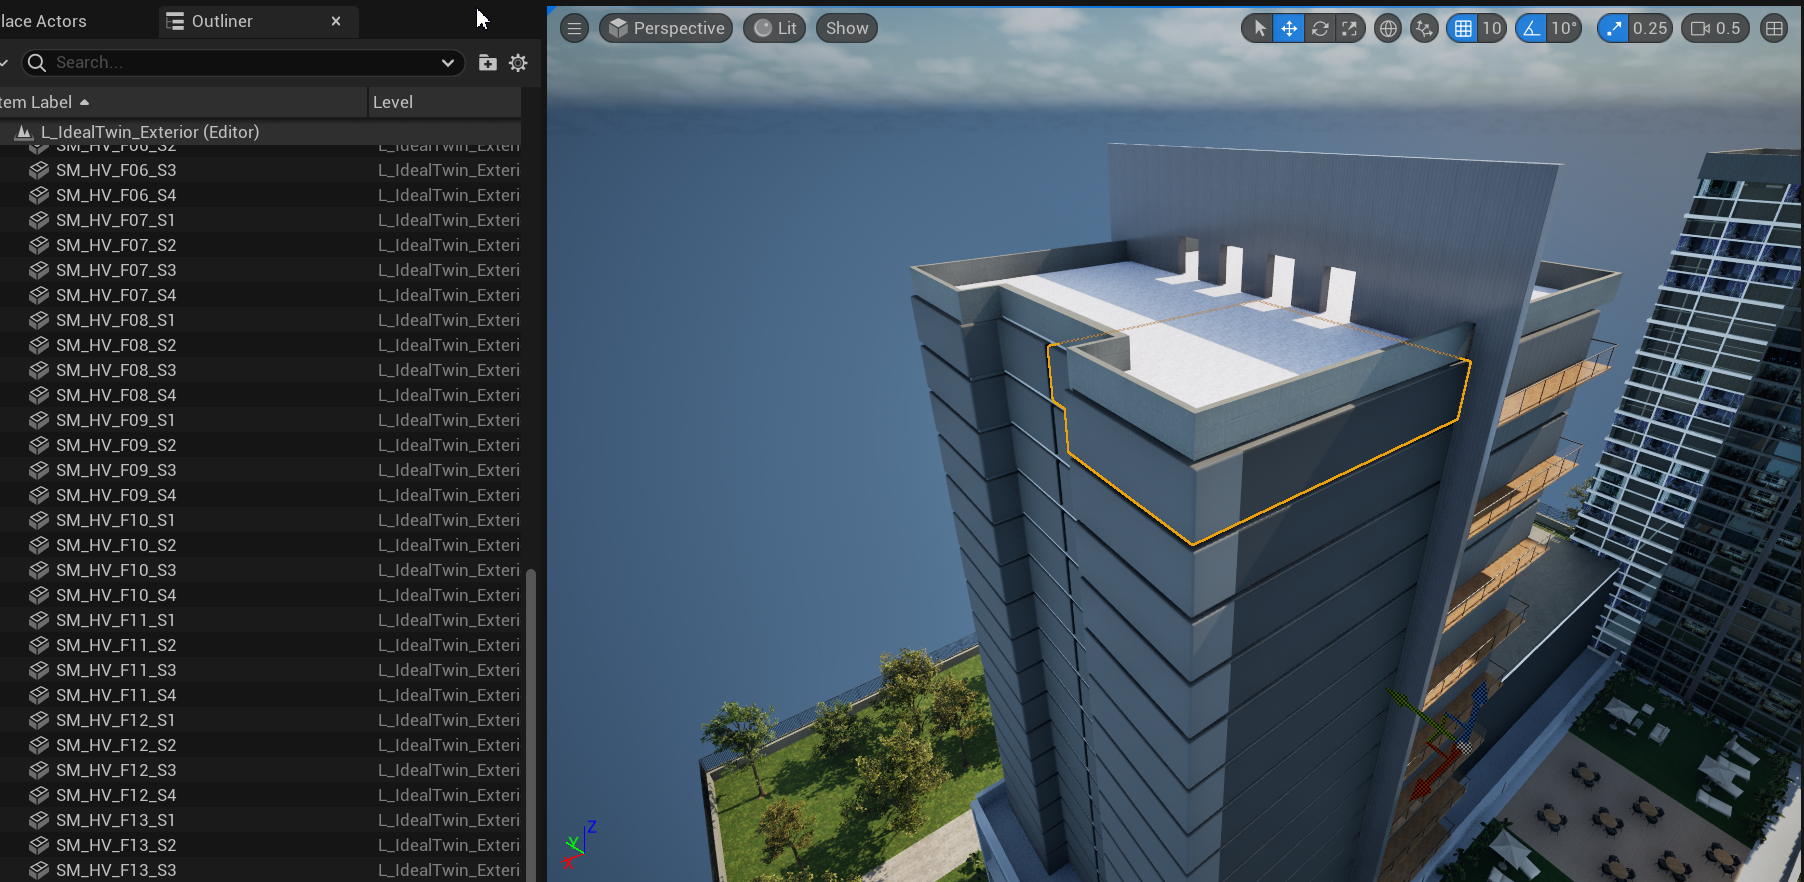Open the viewport options hamburger menu
The image size is (1804, 882).
574,28
